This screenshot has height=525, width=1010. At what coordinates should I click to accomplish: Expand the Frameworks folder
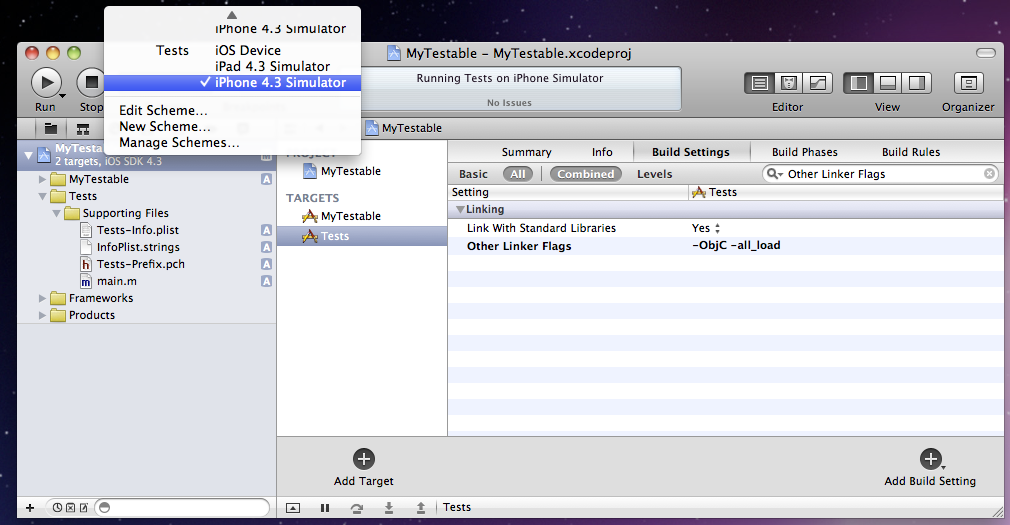coord(43,298)
